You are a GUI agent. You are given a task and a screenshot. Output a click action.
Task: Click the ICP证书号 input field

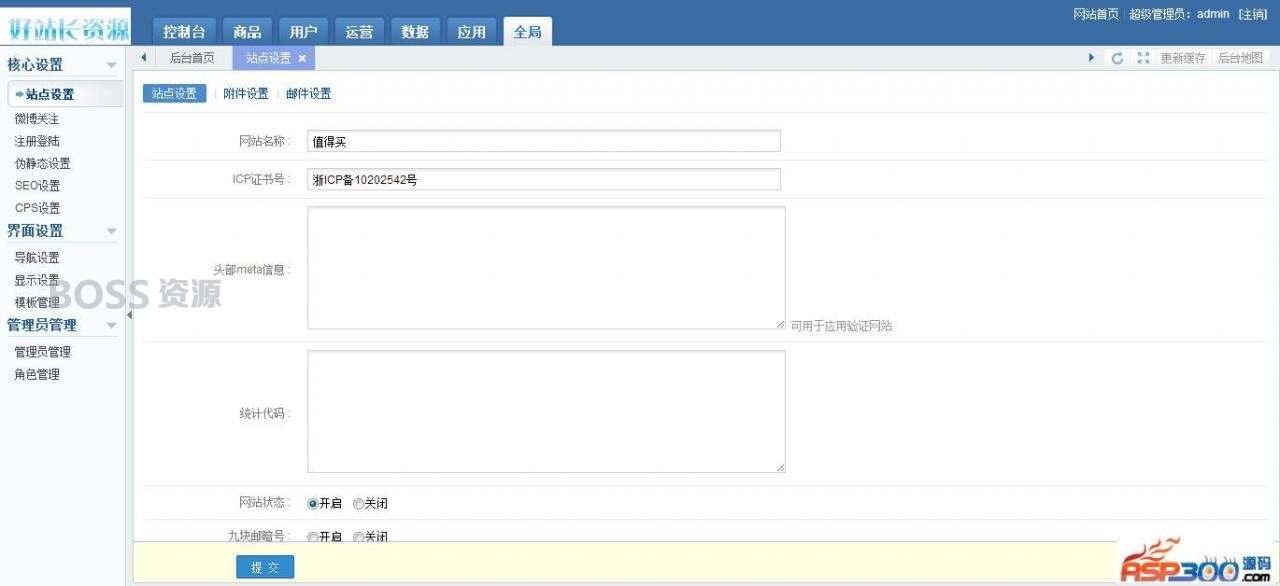click(543, 179)
